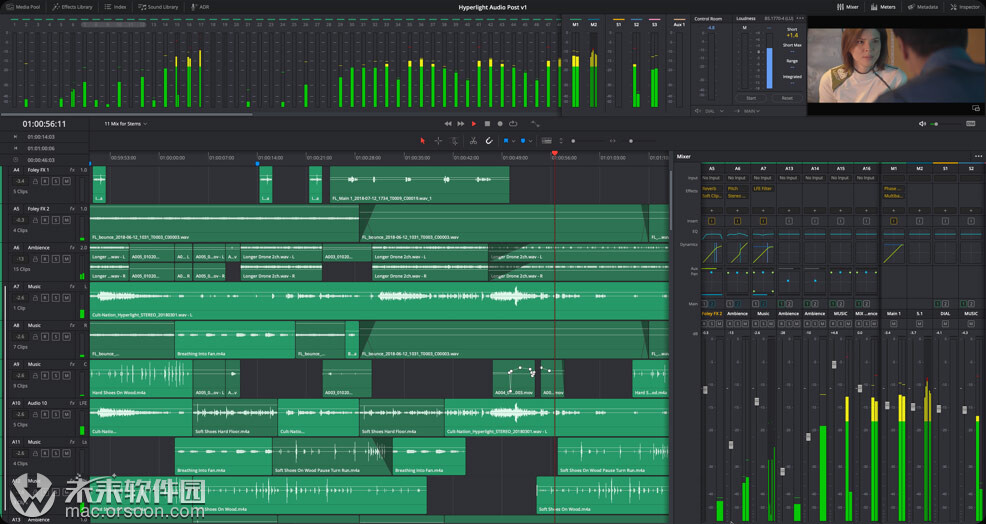Add a blue marker on the timeline
Screen dimensions: 986x524
(x=523, y=141)
